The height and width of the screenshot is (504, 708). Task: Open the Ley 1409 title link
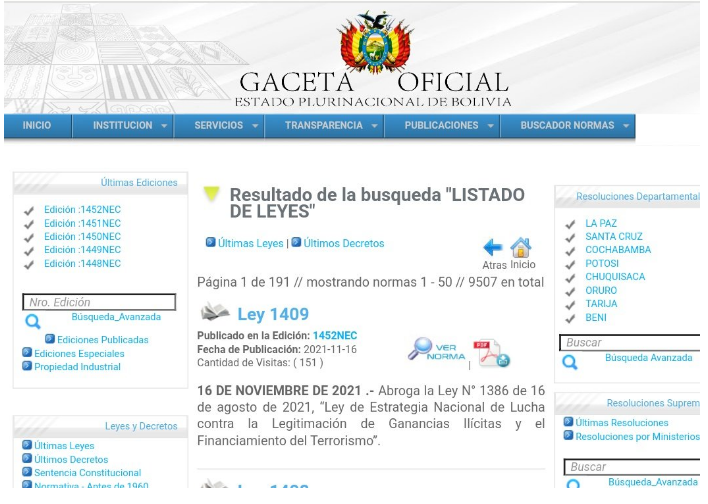pos(273,314)
